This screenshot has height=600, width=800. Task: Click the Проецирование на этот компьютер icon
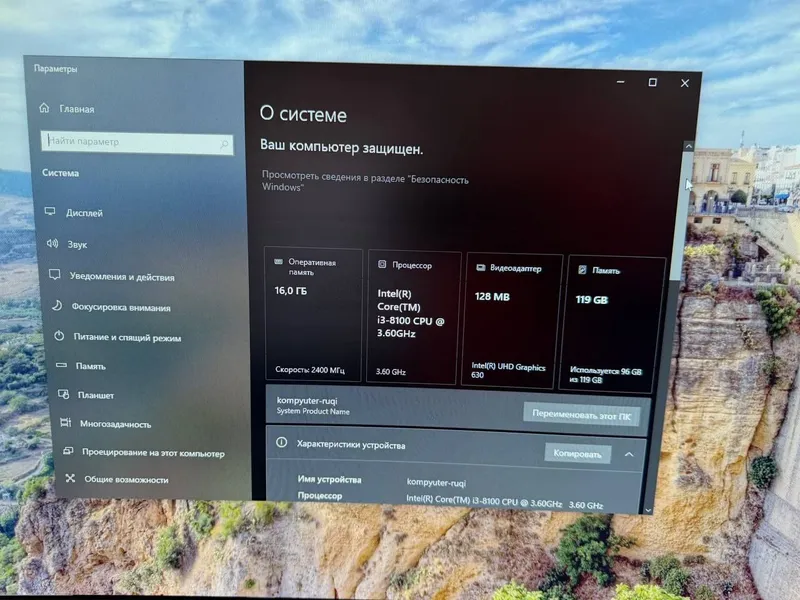[68, 451]
